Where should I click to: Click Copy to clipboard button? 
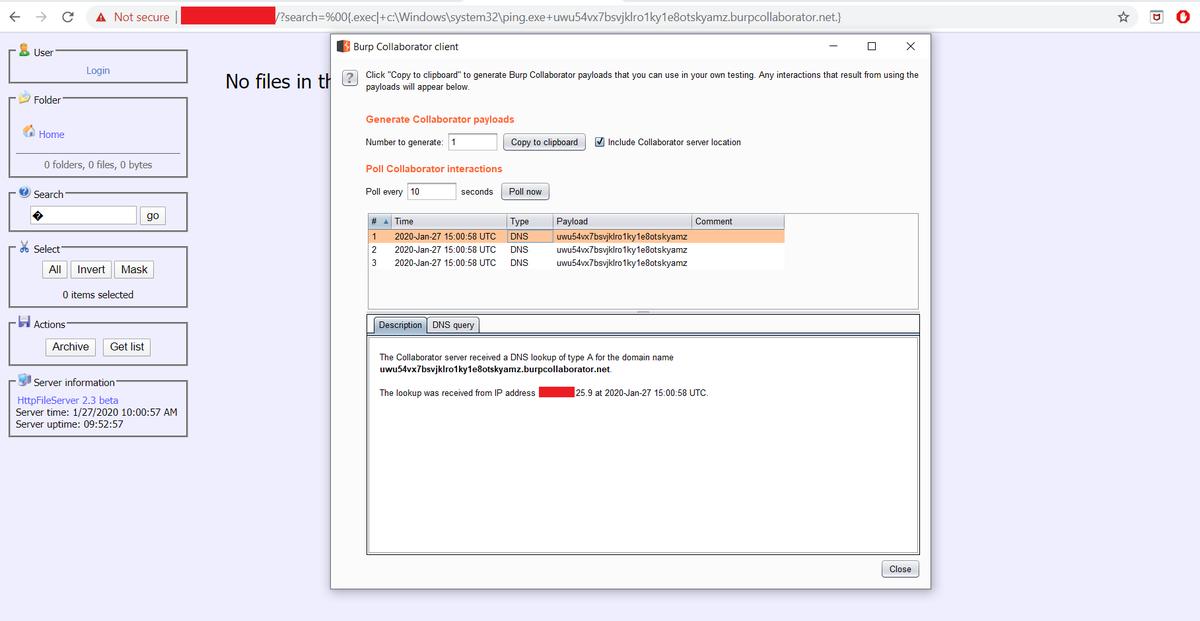pyautogui.click(x=544, y=142)
